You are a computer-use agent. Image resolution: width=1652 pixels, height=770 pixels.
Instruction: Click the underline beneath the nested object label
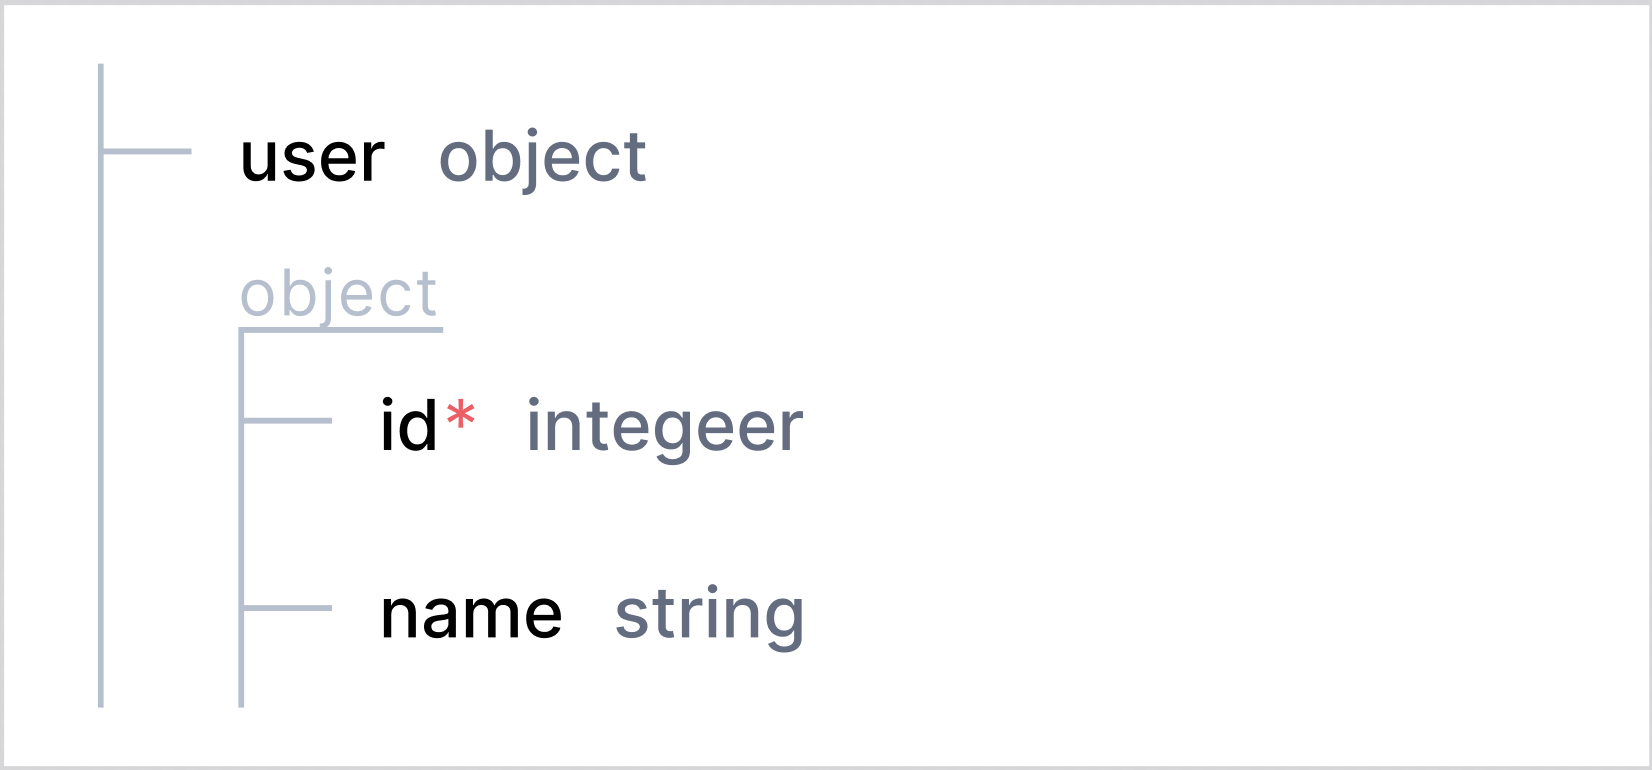(x=341, y=329)
